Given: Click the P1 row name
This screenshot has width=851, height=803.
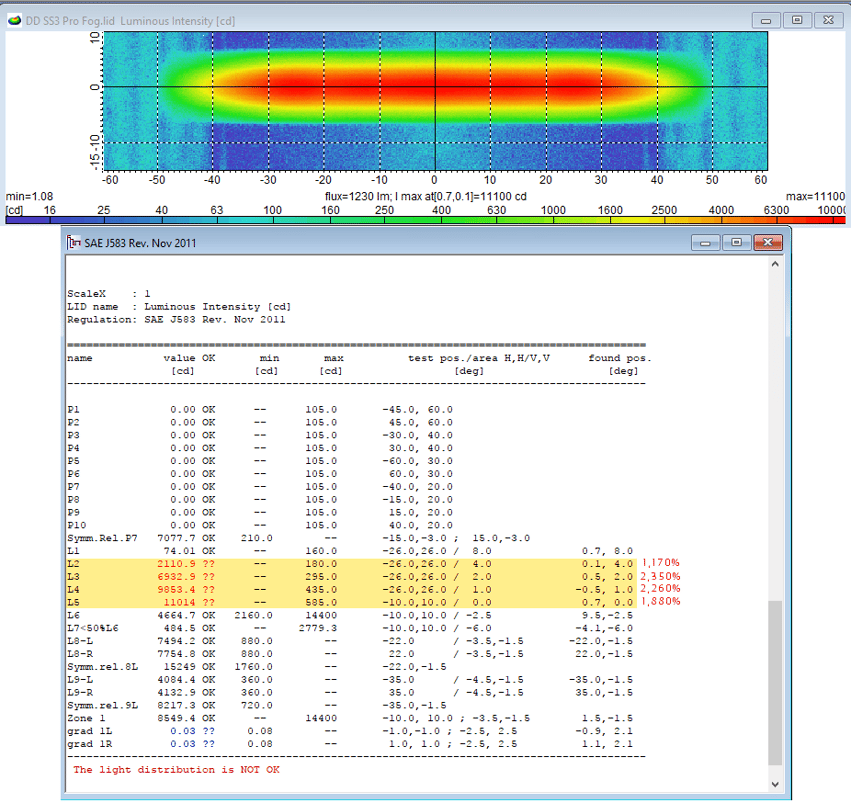Looking at the screenshot, I should coord(73,410).
